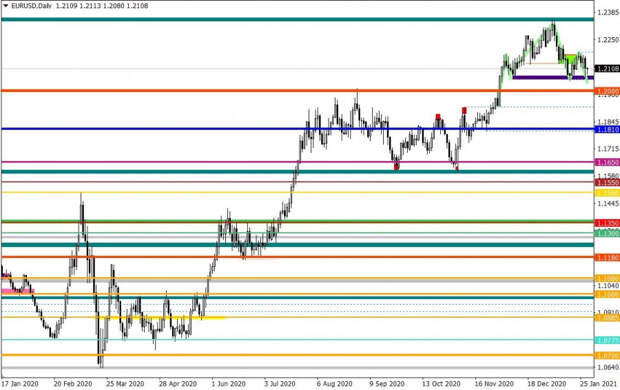The image size is (620, 390).
Task: Click the 6 Aug 2020 date label
Action: pos(334,384)
